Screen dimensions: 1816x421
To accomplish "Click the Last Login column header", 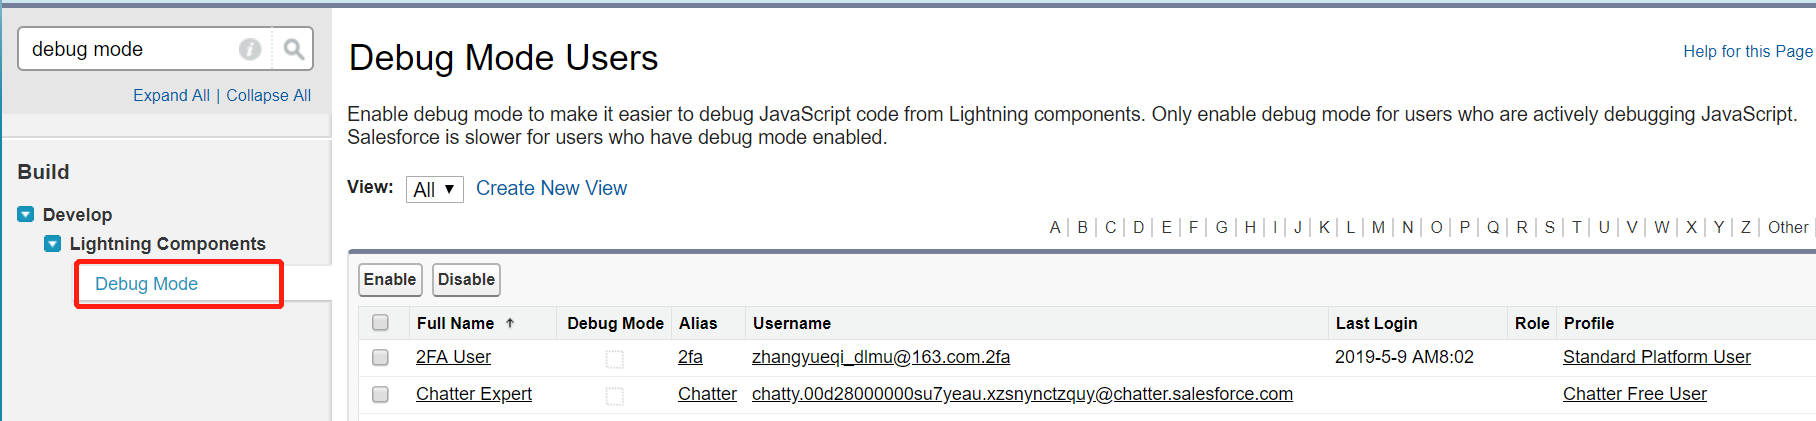I will pos(1376,323).
